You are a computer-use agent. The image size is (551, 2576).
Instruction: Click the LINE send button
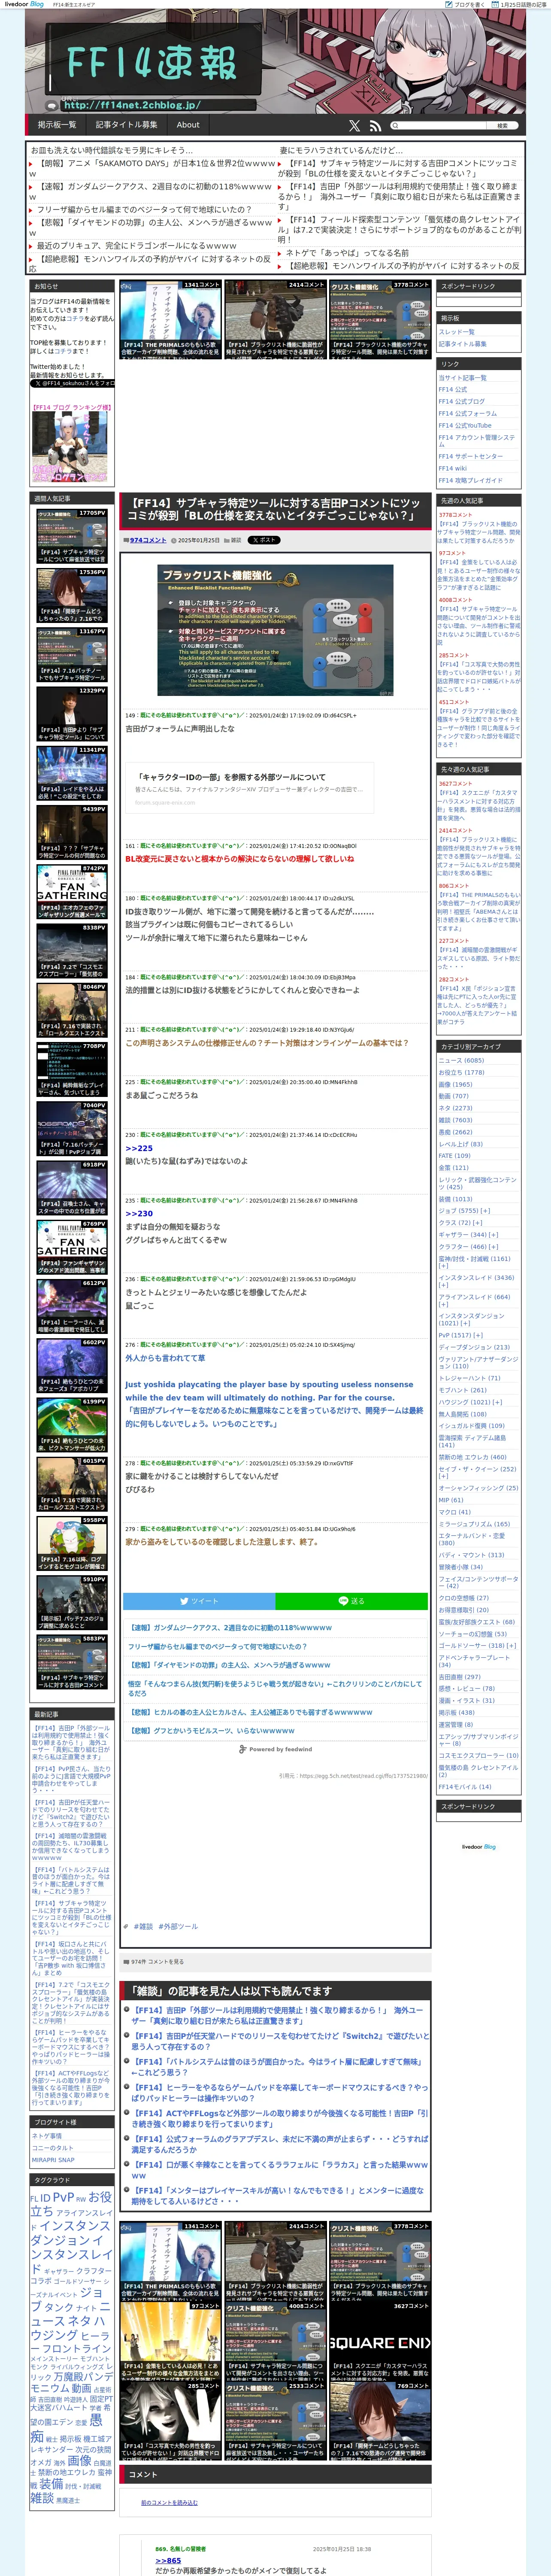(352, 1601)
